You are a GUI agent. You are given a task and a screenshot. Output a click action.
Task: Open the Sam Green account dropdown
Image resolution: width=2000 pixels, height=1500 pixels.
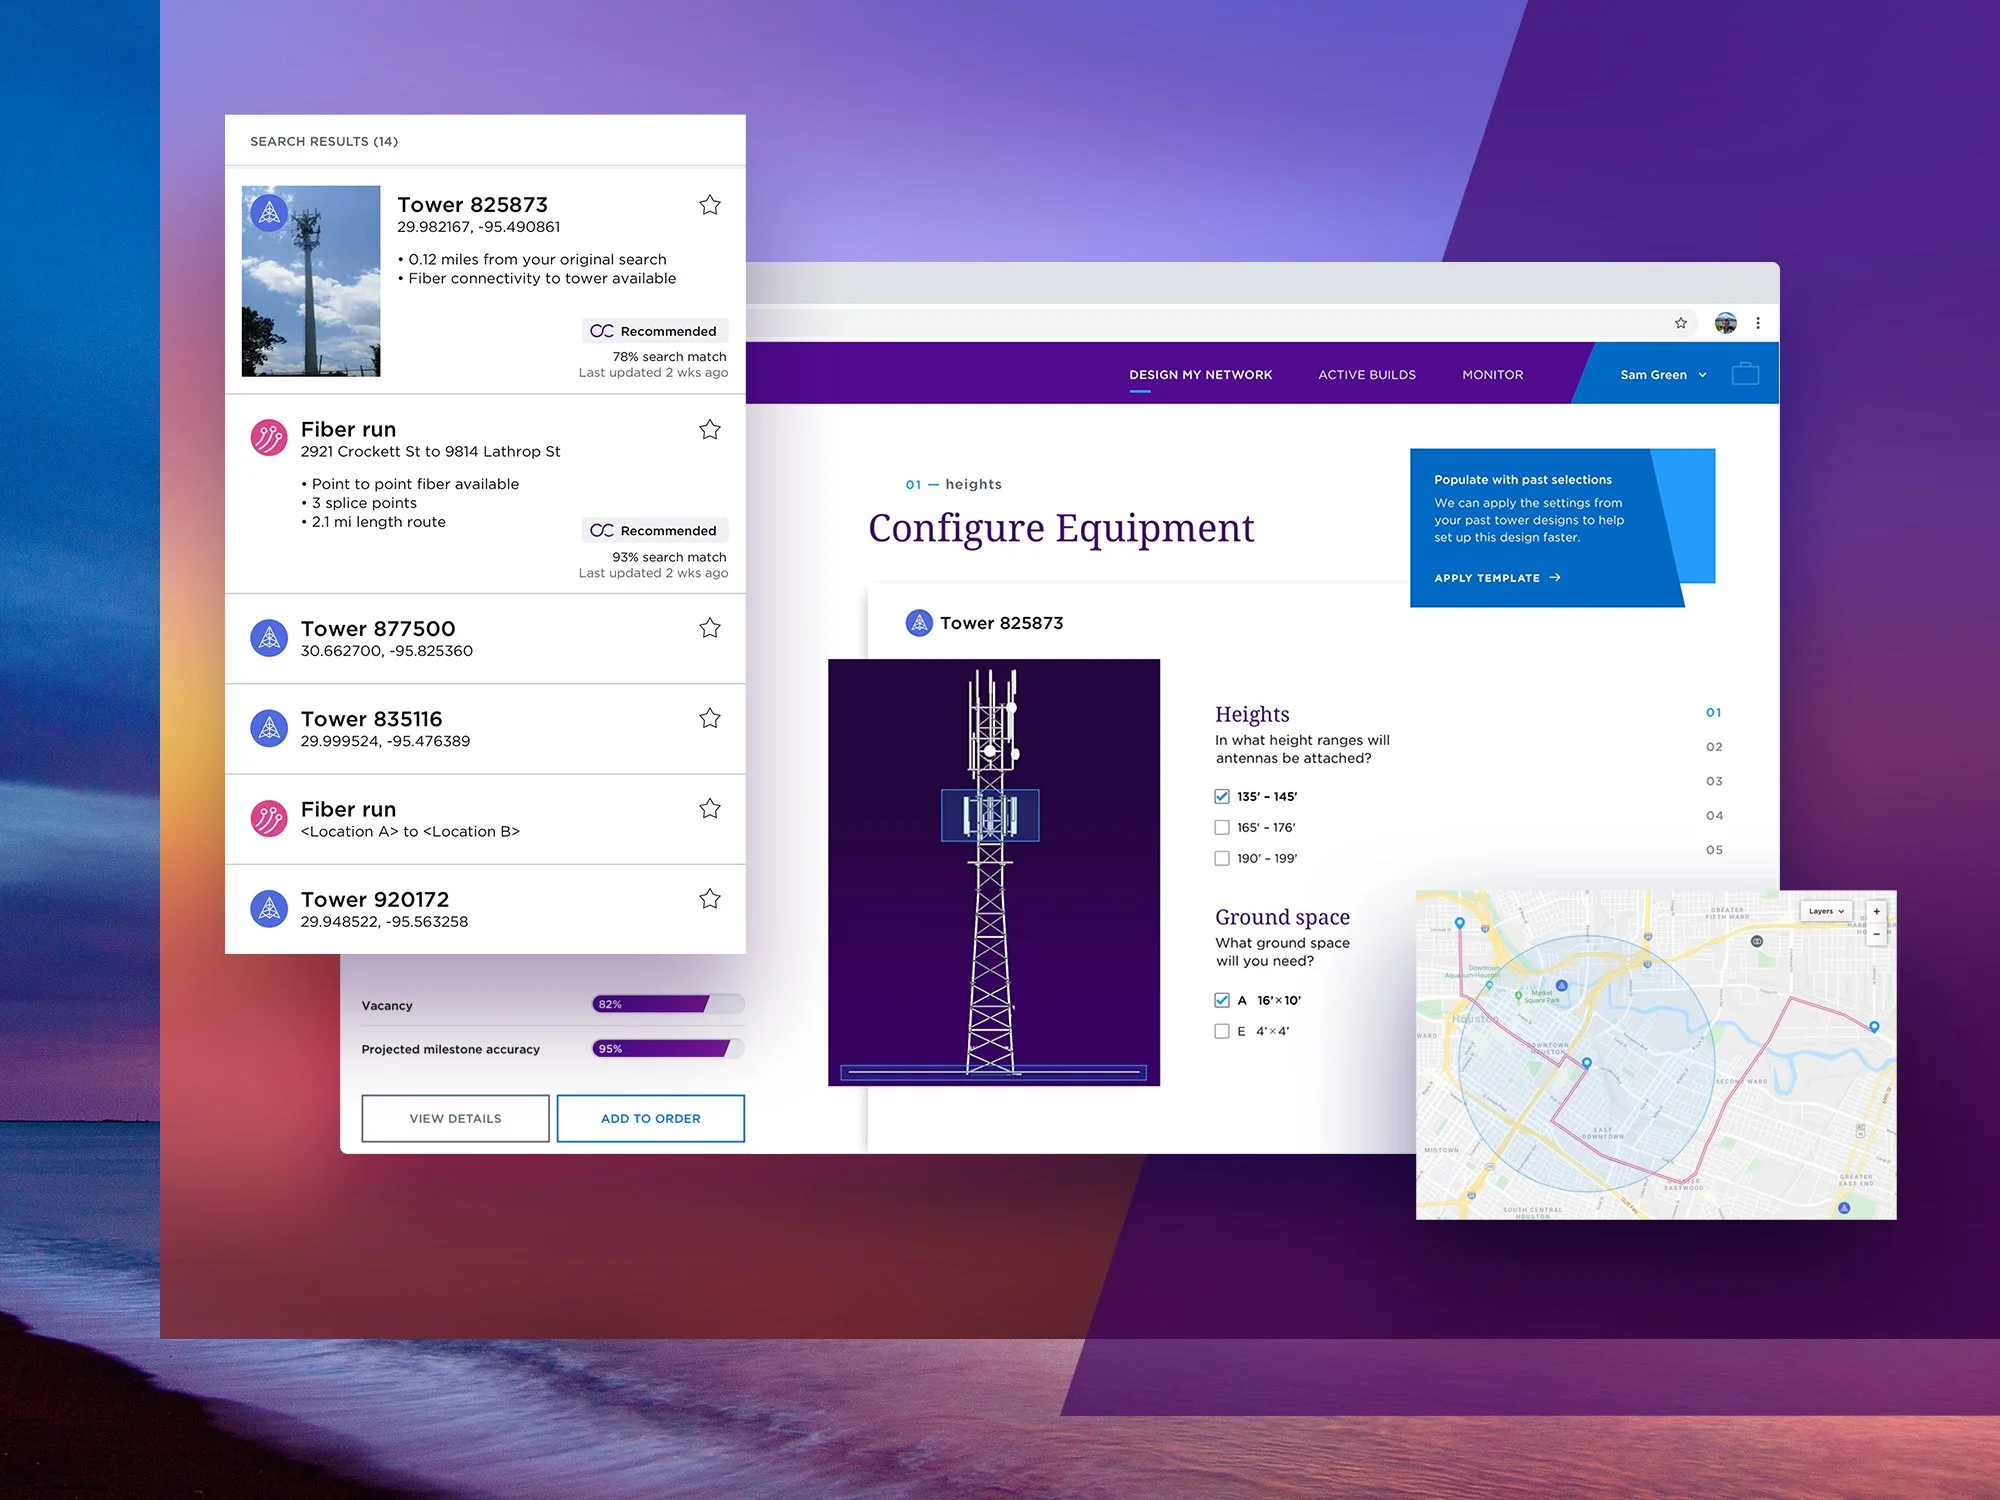pos(1662,375)
